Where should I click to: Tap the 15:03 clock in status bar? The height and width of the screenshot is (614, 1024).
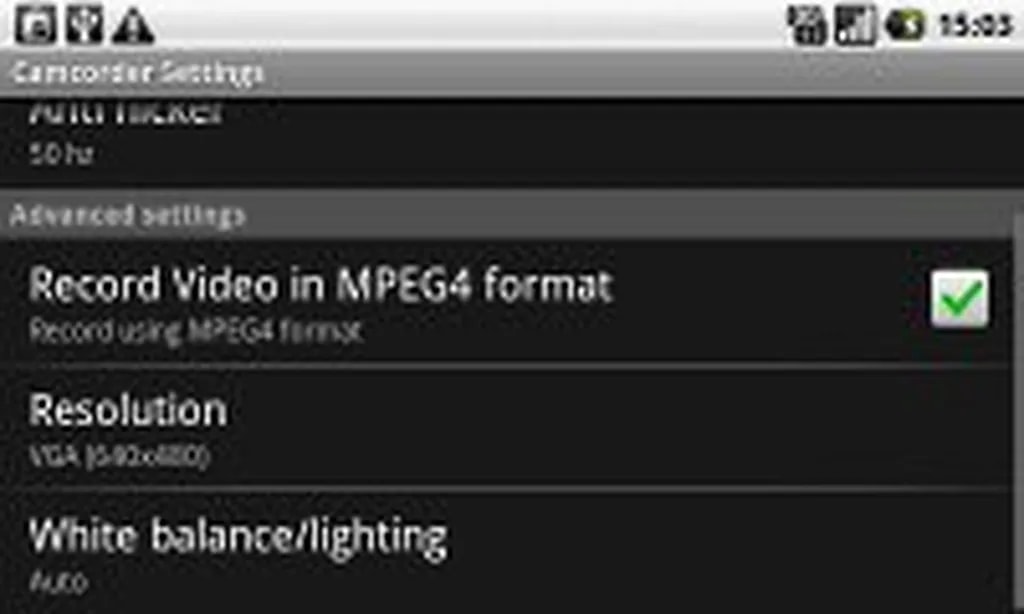[x=975, y=25]
